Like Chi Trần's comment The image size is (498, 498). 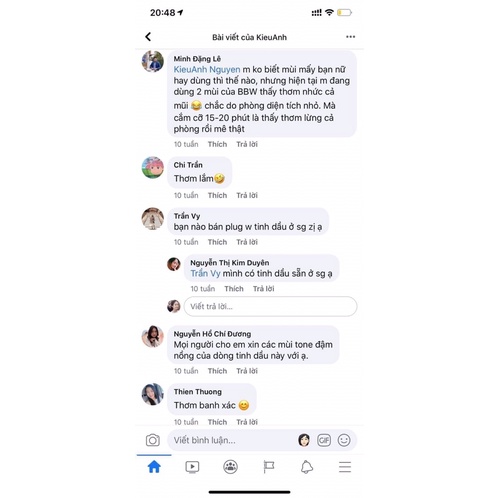217,195
